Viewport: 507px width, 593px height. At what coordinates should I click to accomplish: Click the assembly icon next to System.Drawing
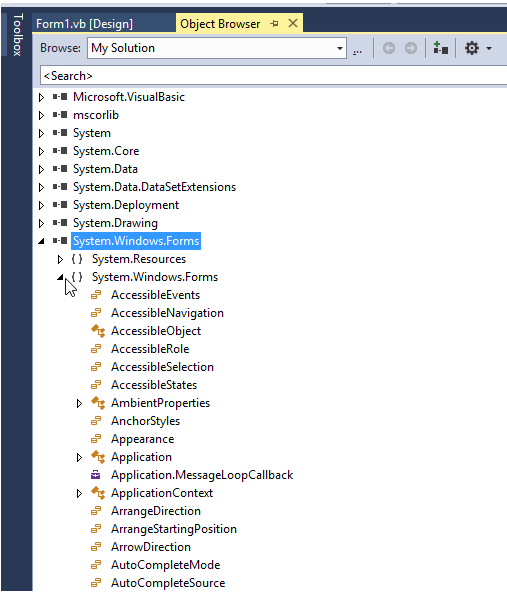click(60, 223)
